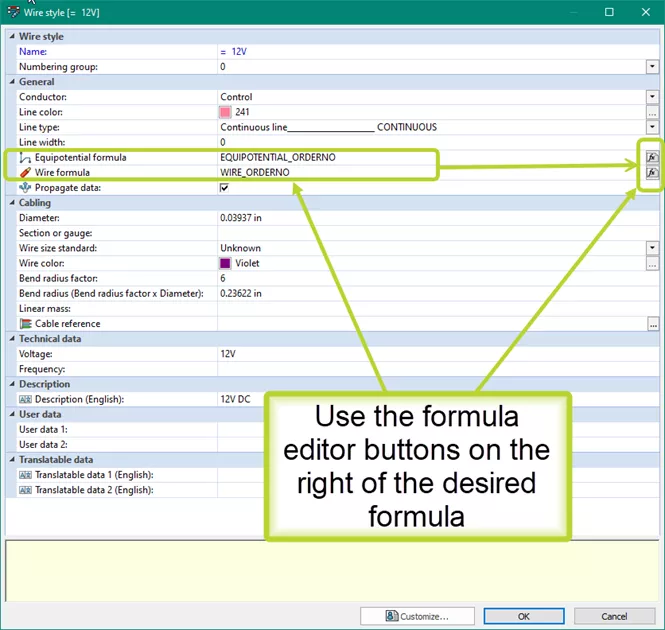Open Line color picker ellipsis button
Screen dimensions: 665x630
point(652,113)
